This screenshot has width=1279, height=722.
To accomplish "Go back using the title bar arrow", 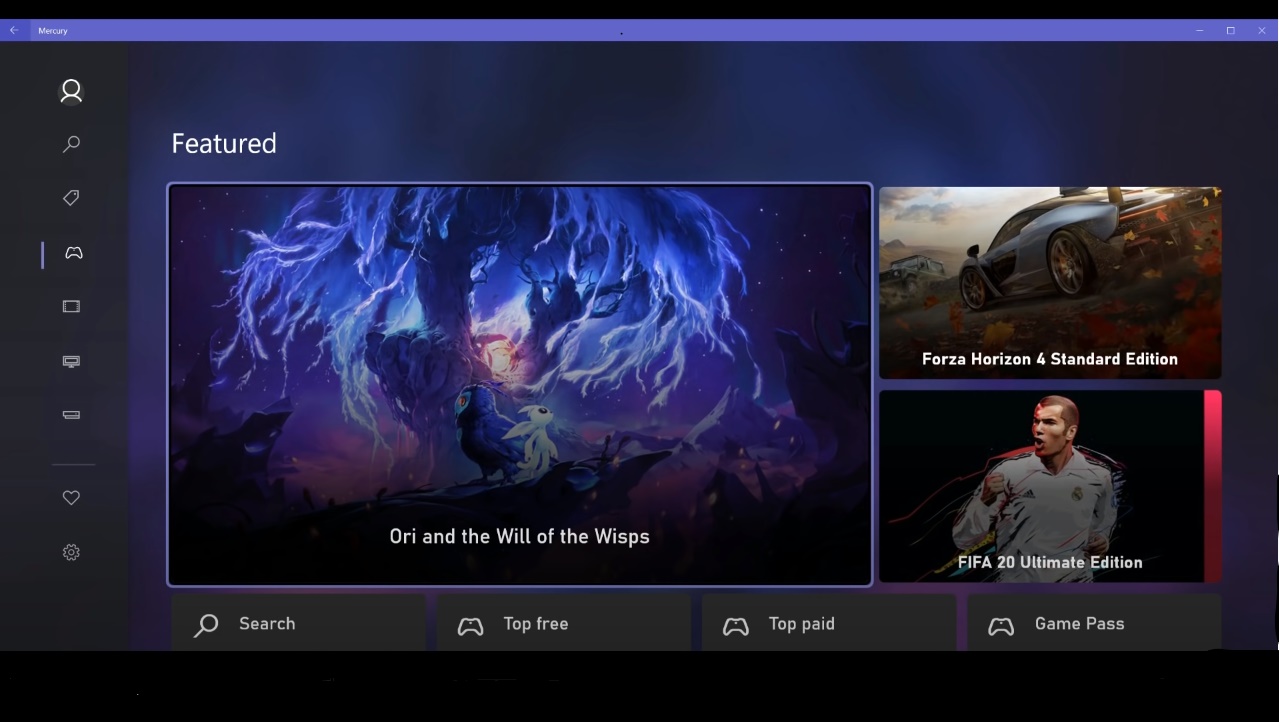I will pos(14,31).
